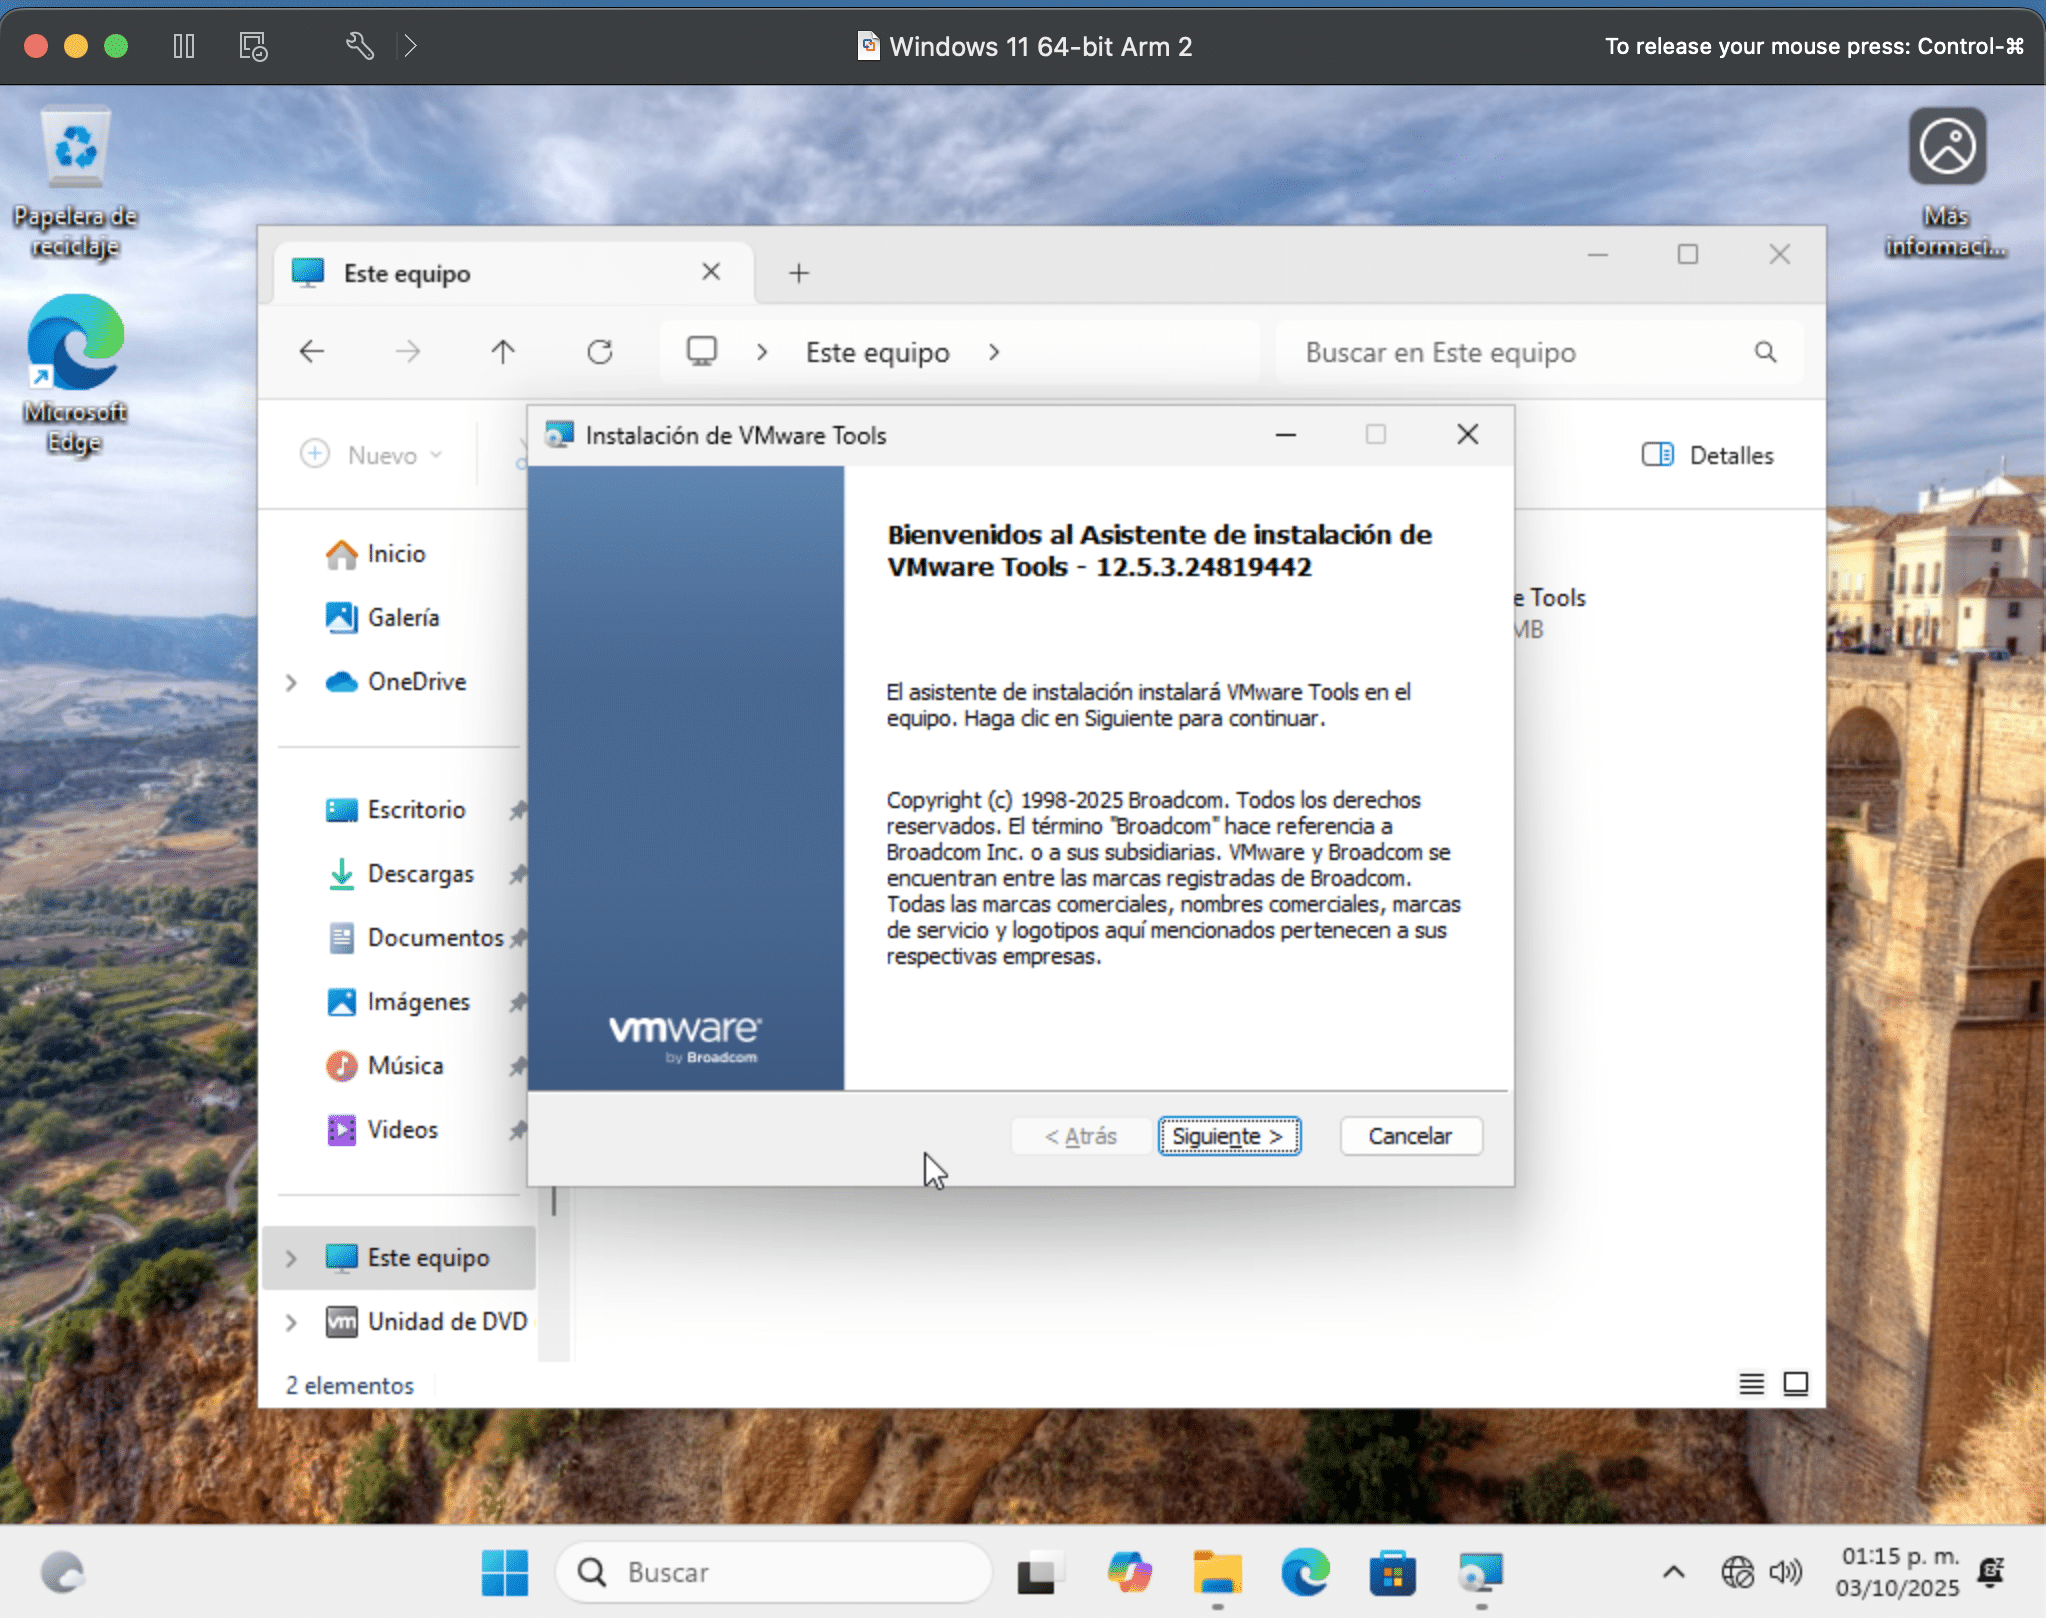Click Siguiente in the VMware Tools installer
This screenshot has height=1618, width=2046.
1228,1136
